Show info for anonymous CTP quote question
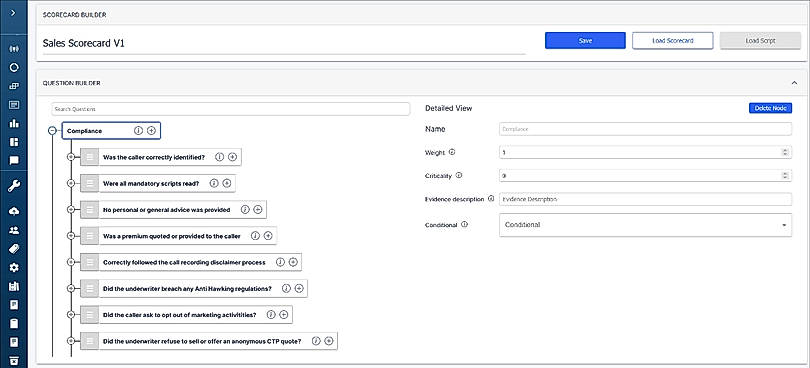The height and width of the screenshot is (368, 810). [316, 341]
